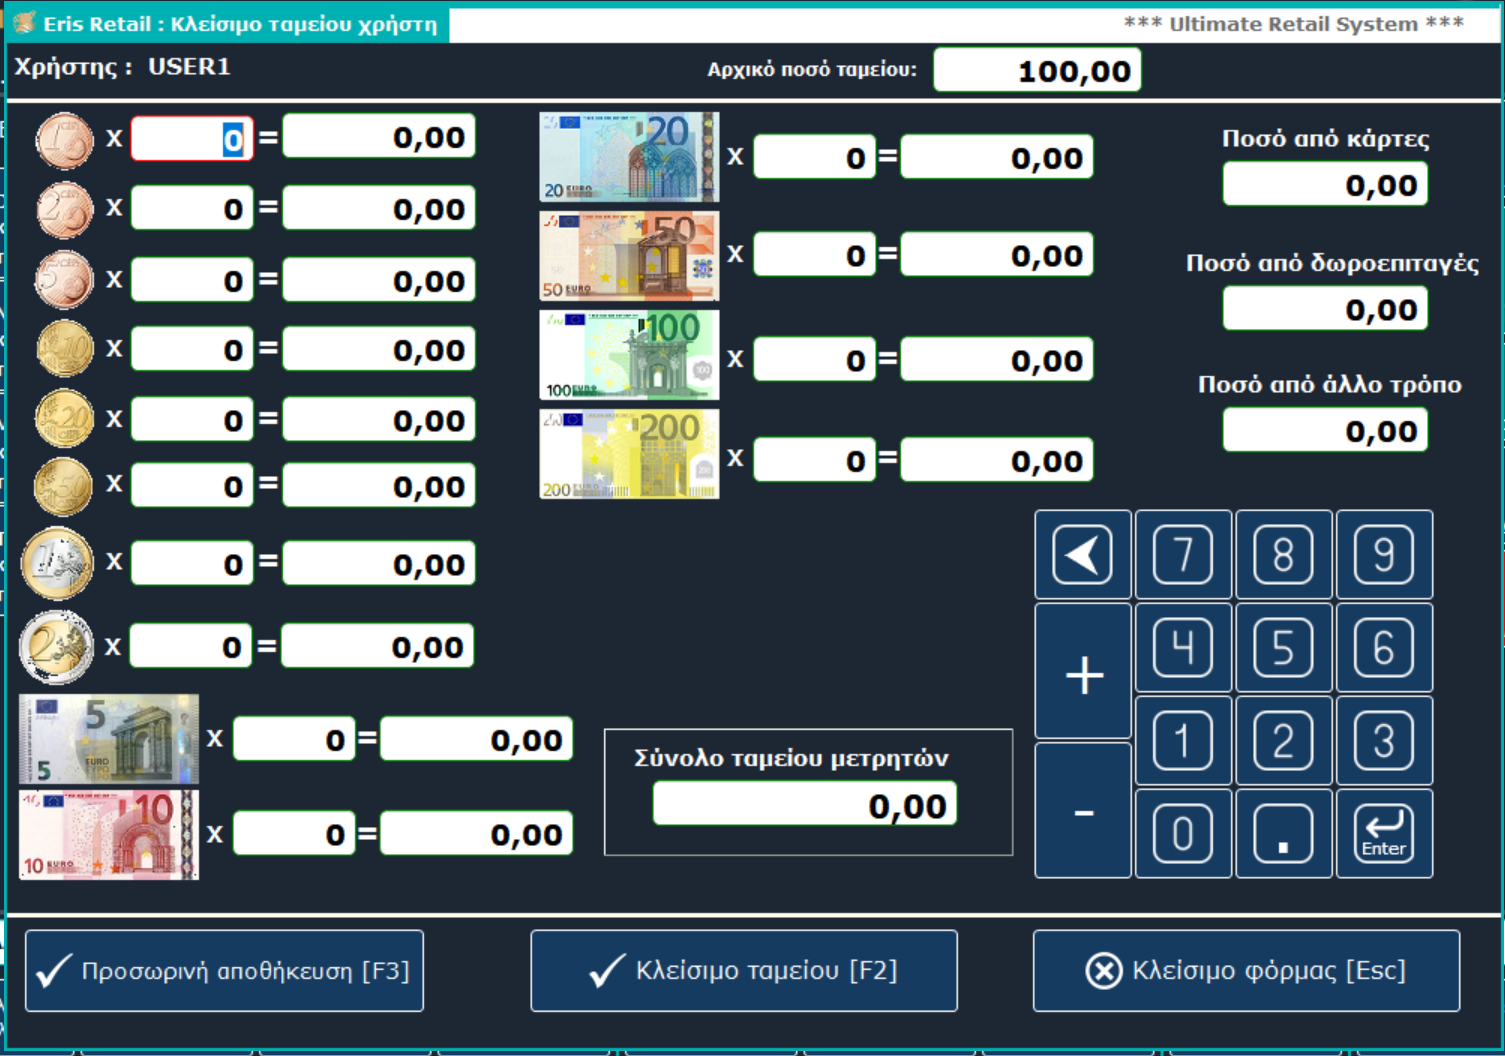
Task: Click the 1 cent total amount field
Action: pos(379,137)
